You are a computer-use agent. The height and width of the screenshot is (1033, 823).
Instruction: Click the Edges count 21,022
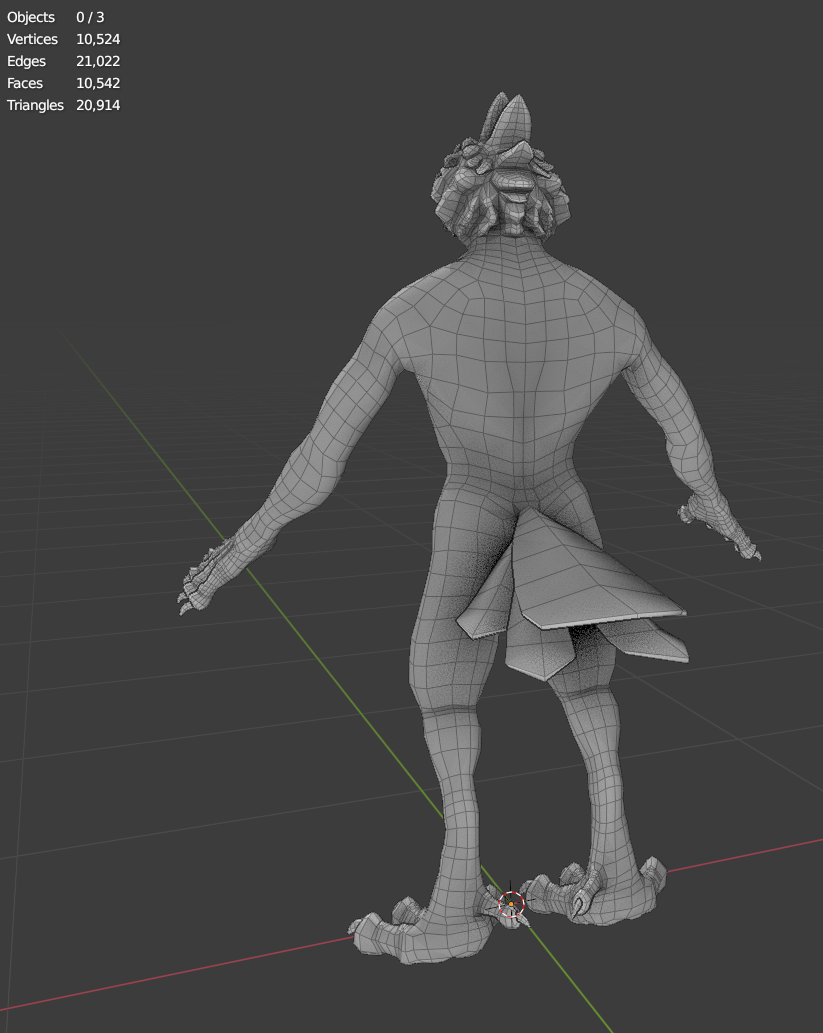point(98,61)
